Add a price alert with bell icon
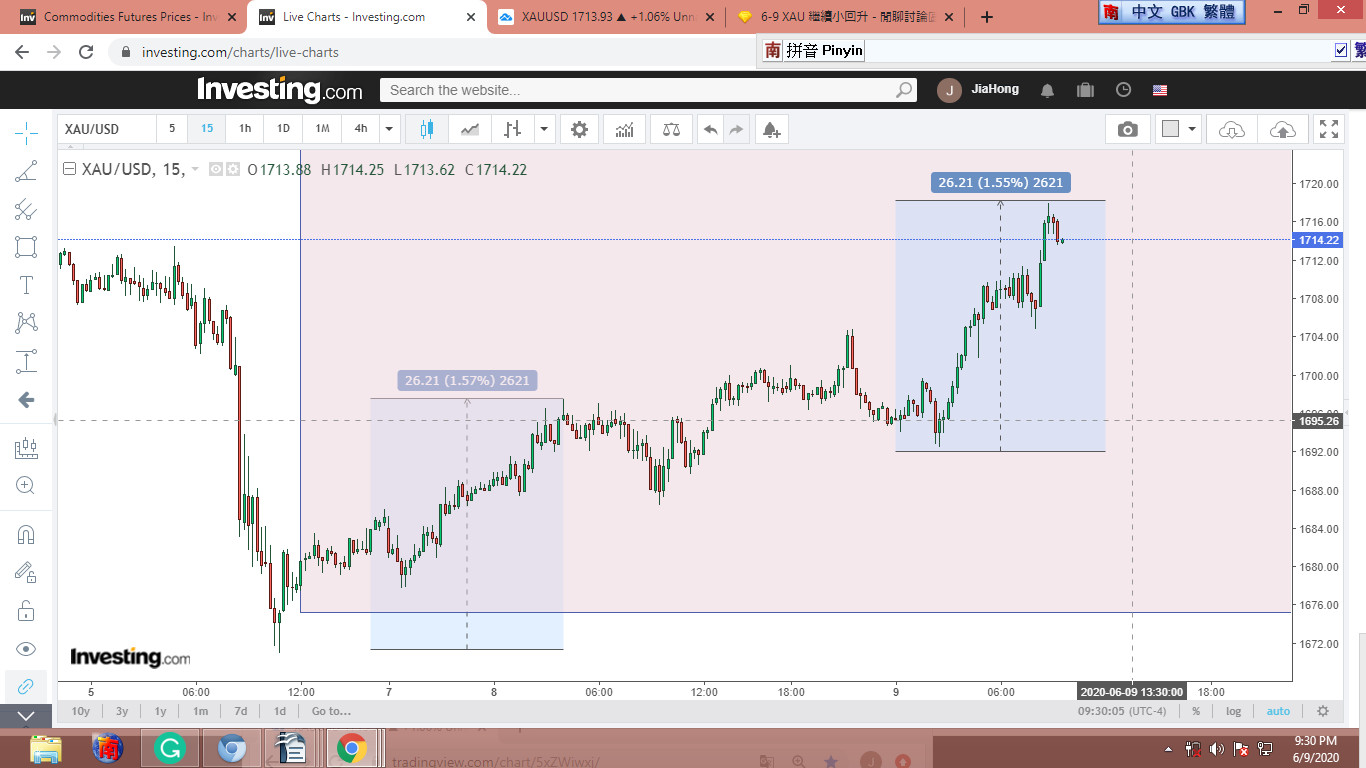The height and width of the screenshot is (768, 1366). pyautogui.click(x=770, y=129)
